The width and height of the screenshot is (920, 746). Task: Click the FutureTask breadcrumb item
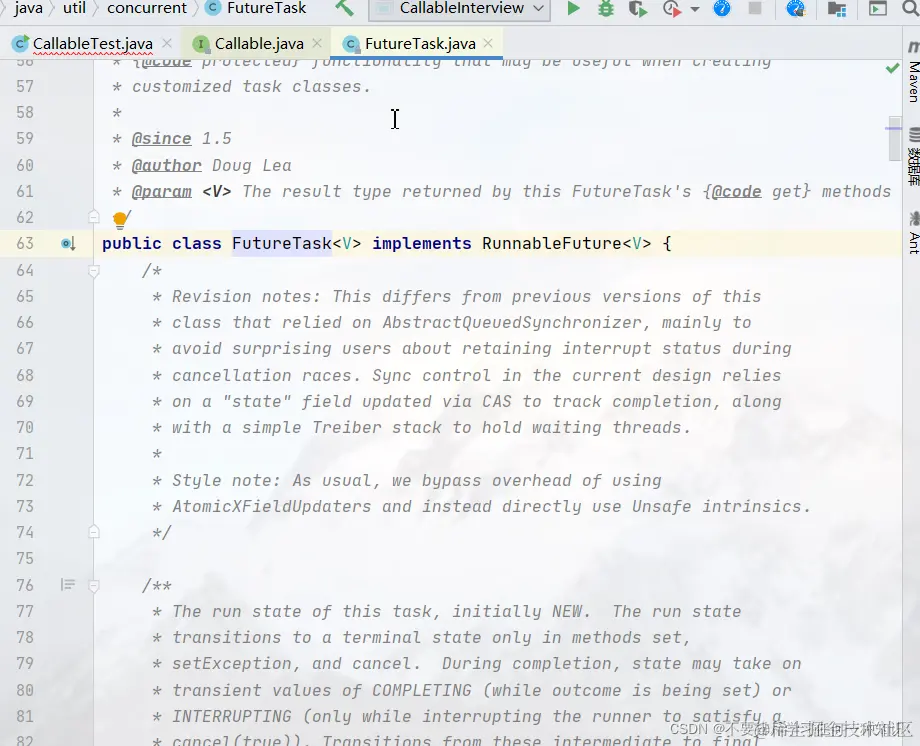266,8
